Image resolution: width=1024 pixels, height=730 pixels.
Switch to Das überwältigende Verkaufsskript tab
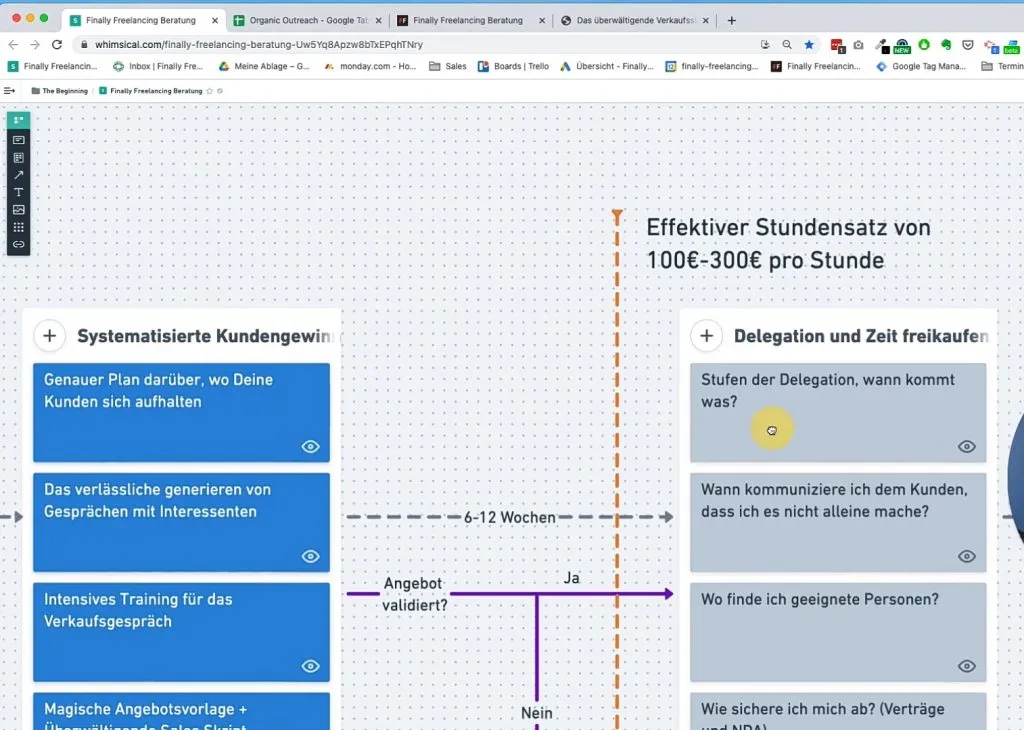635,20
